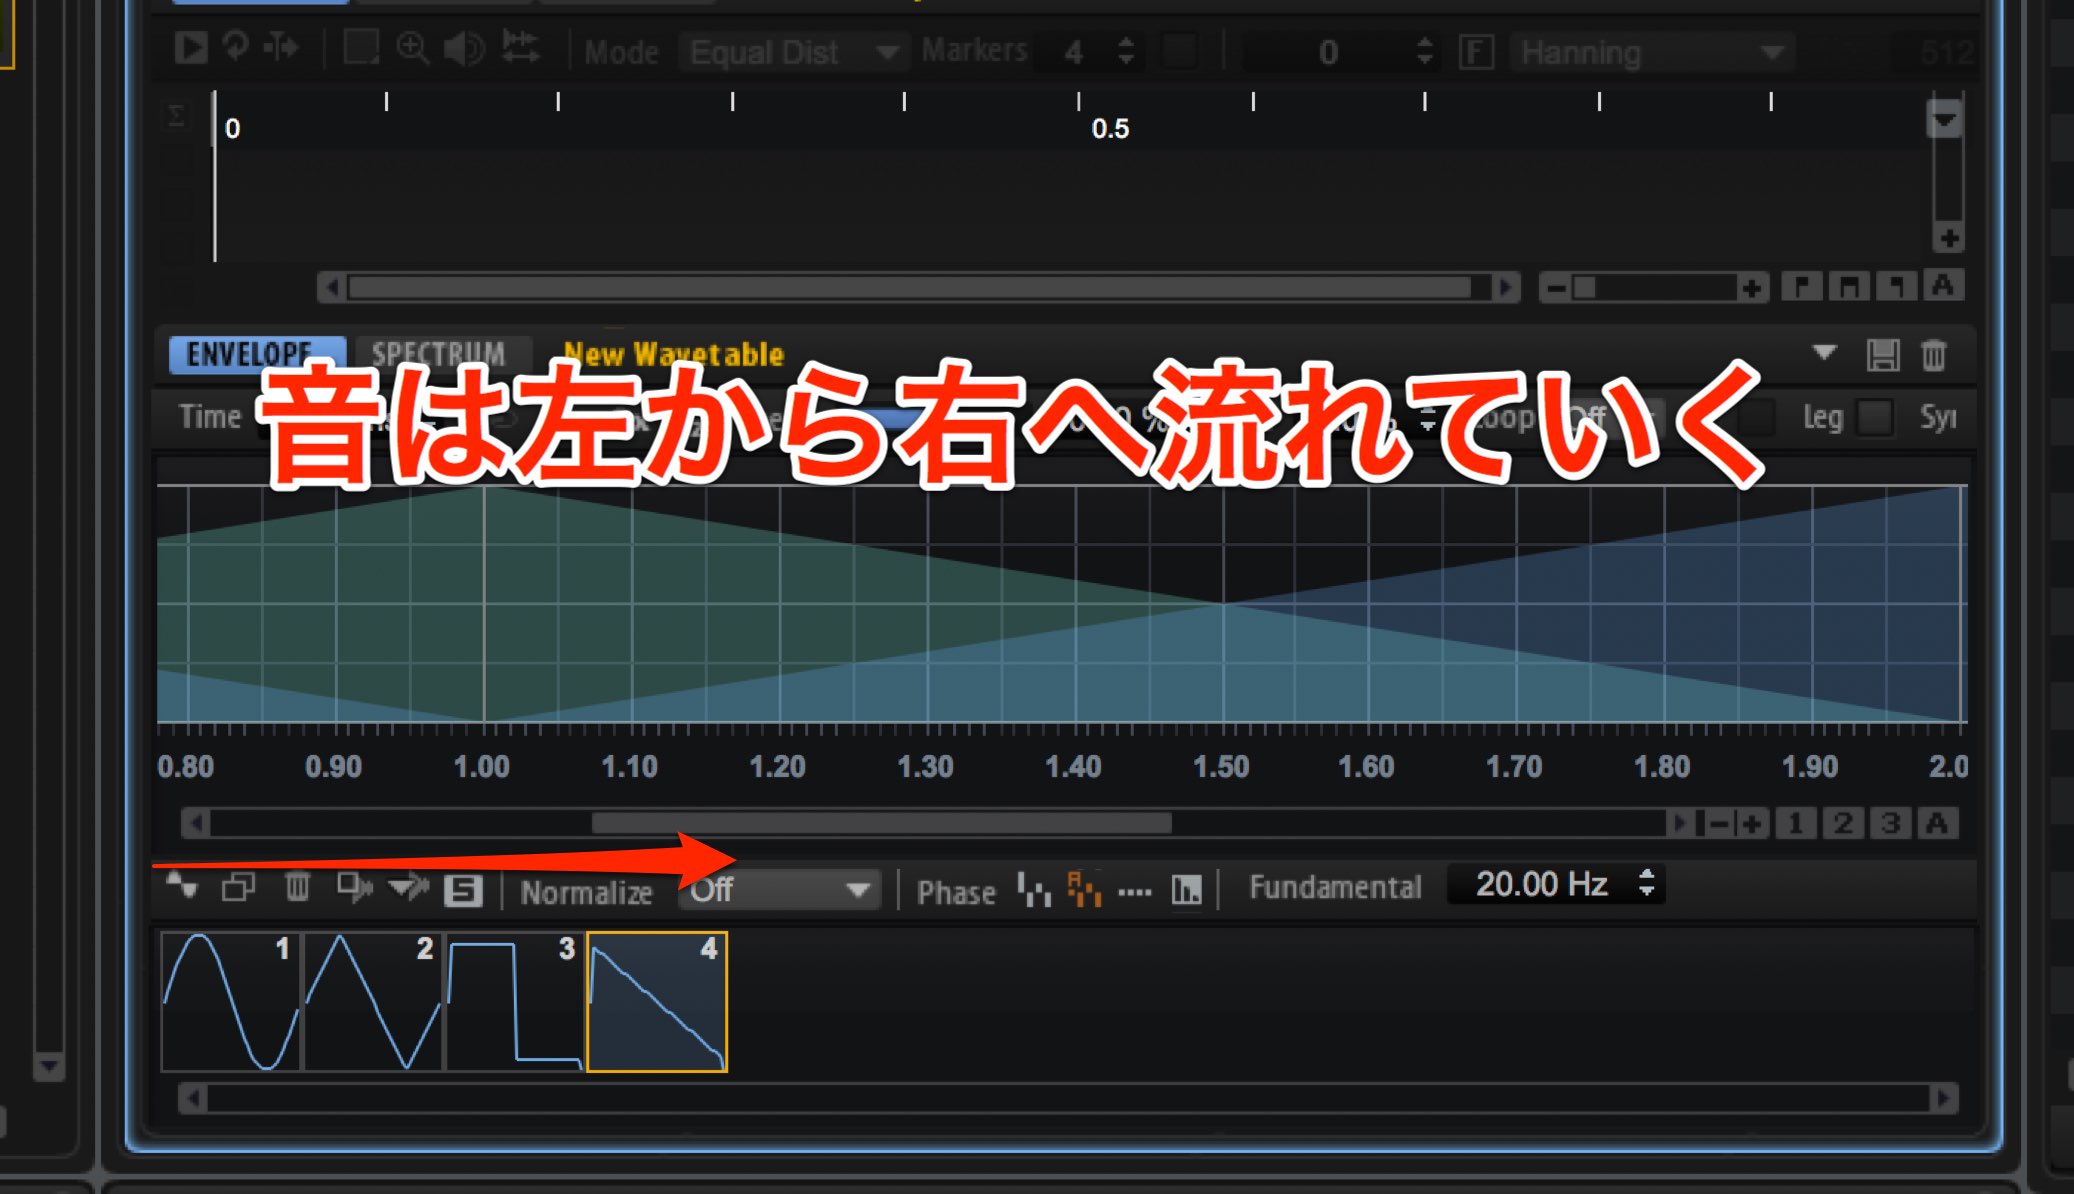Adjust the Markers count stepper arrows
Image resolution: width=2074 pixels, height=1194 pixels.
pyautogui.click(x=1126, y=51)
